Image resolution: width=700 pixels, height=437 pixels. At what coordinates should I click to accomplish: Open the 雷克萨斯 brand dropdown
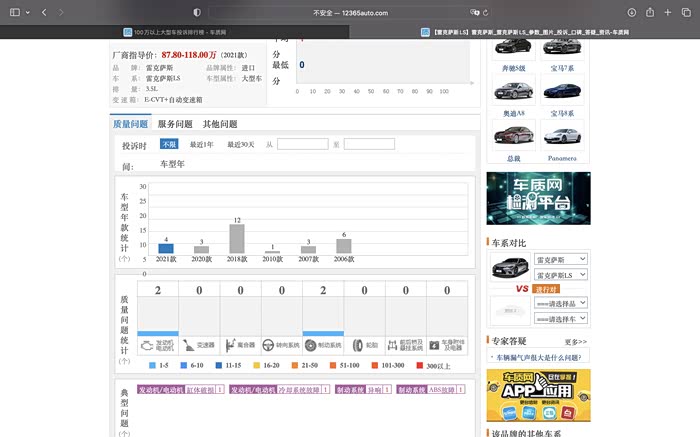coord(561,260)
